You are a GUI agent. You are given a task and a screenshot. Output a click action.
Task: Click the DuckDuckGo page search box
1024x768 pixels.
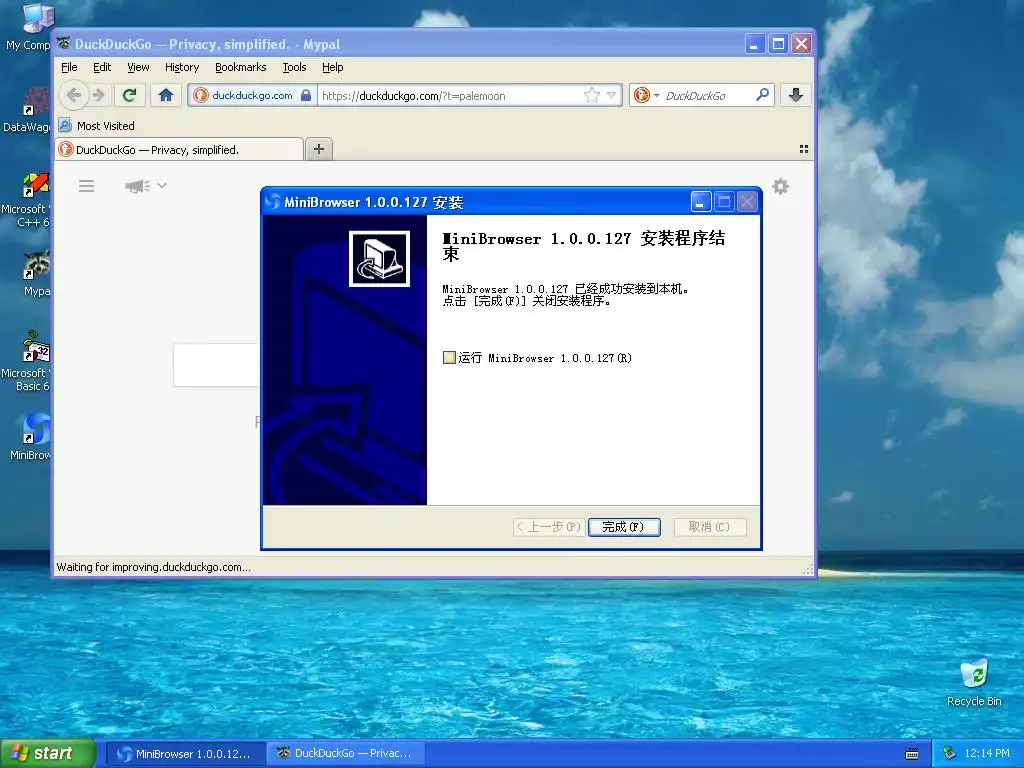pos(217,364)
